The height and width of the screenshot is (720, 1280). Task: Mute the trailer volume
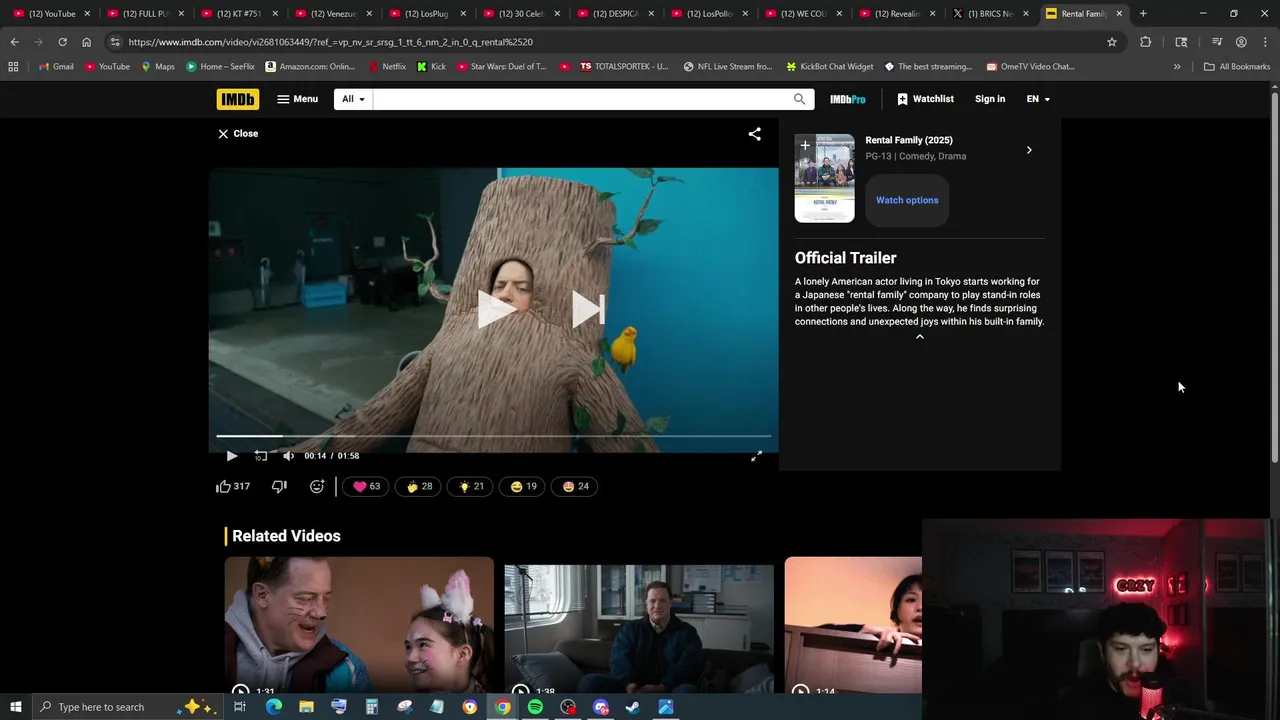288,456
